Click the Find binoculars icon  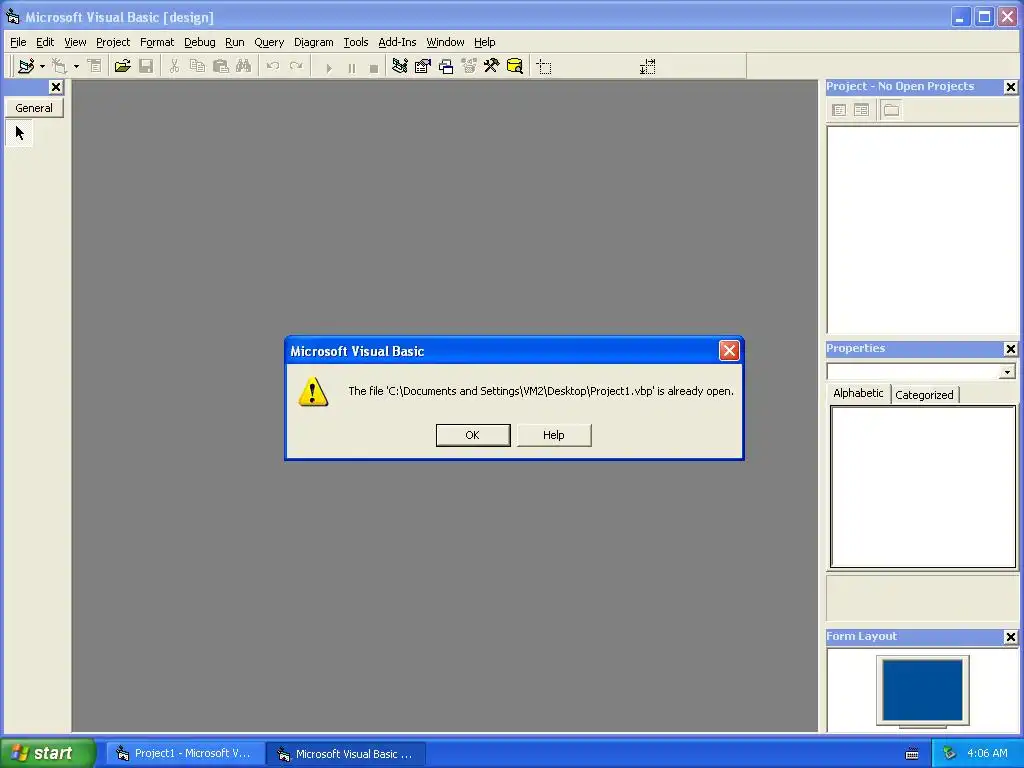click(244, 66)
